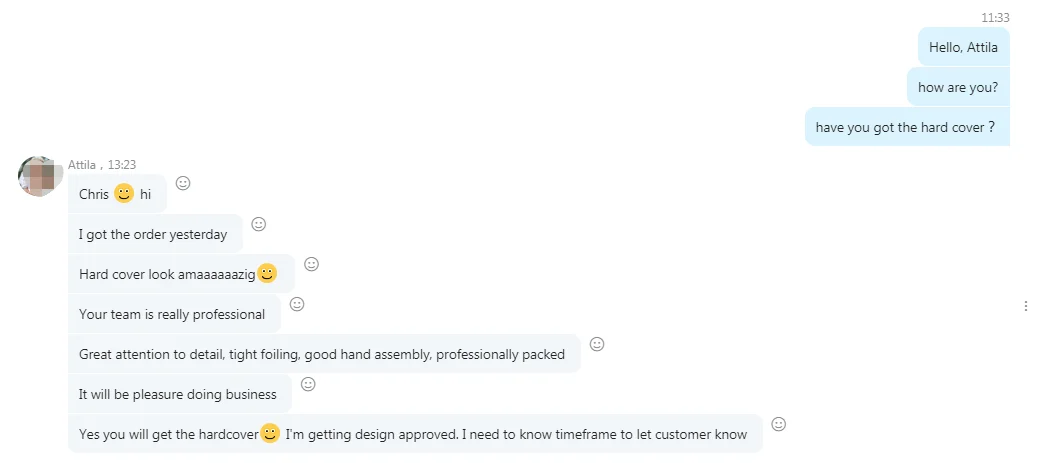Select the "I got the order yesterday" bubble
Image resolution: width=1046 pixels, height=463 pixels.
[x=153, y=234]
